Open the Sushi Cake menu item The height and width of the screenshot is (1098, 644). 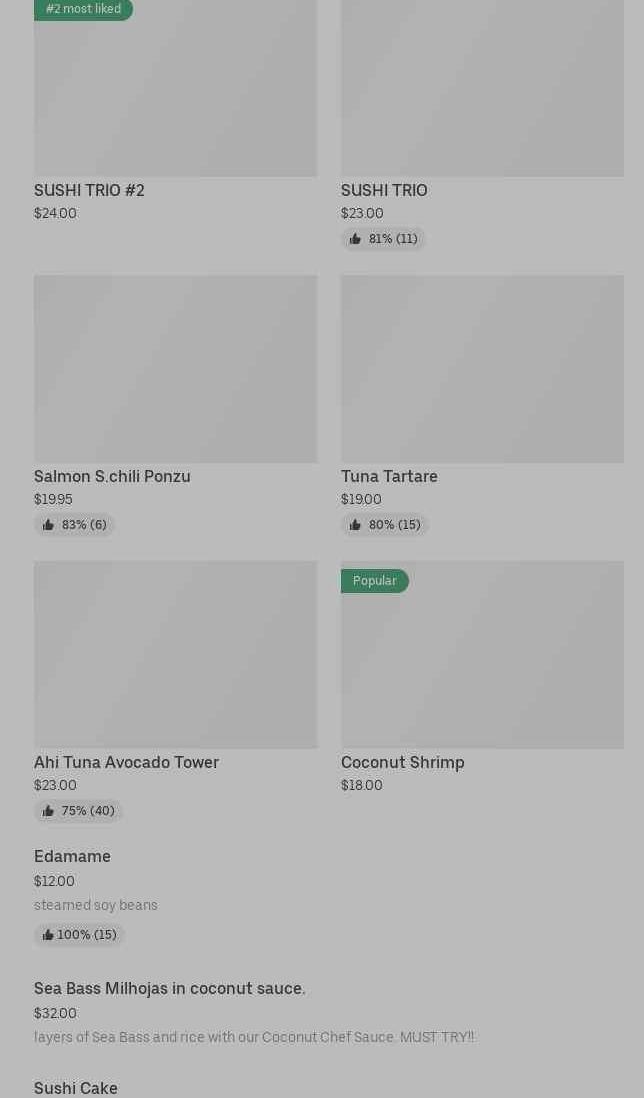[76, 1088]
